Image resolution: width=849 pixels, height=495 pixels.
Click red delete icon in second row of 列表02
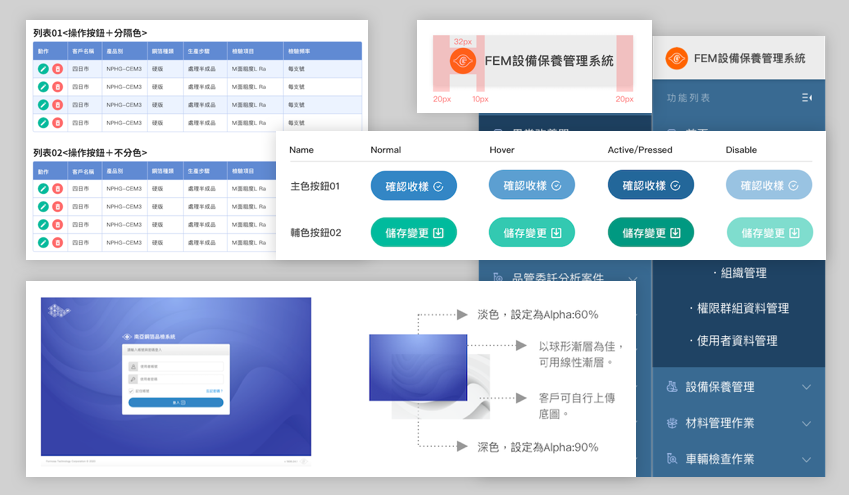tap(57, 206)
